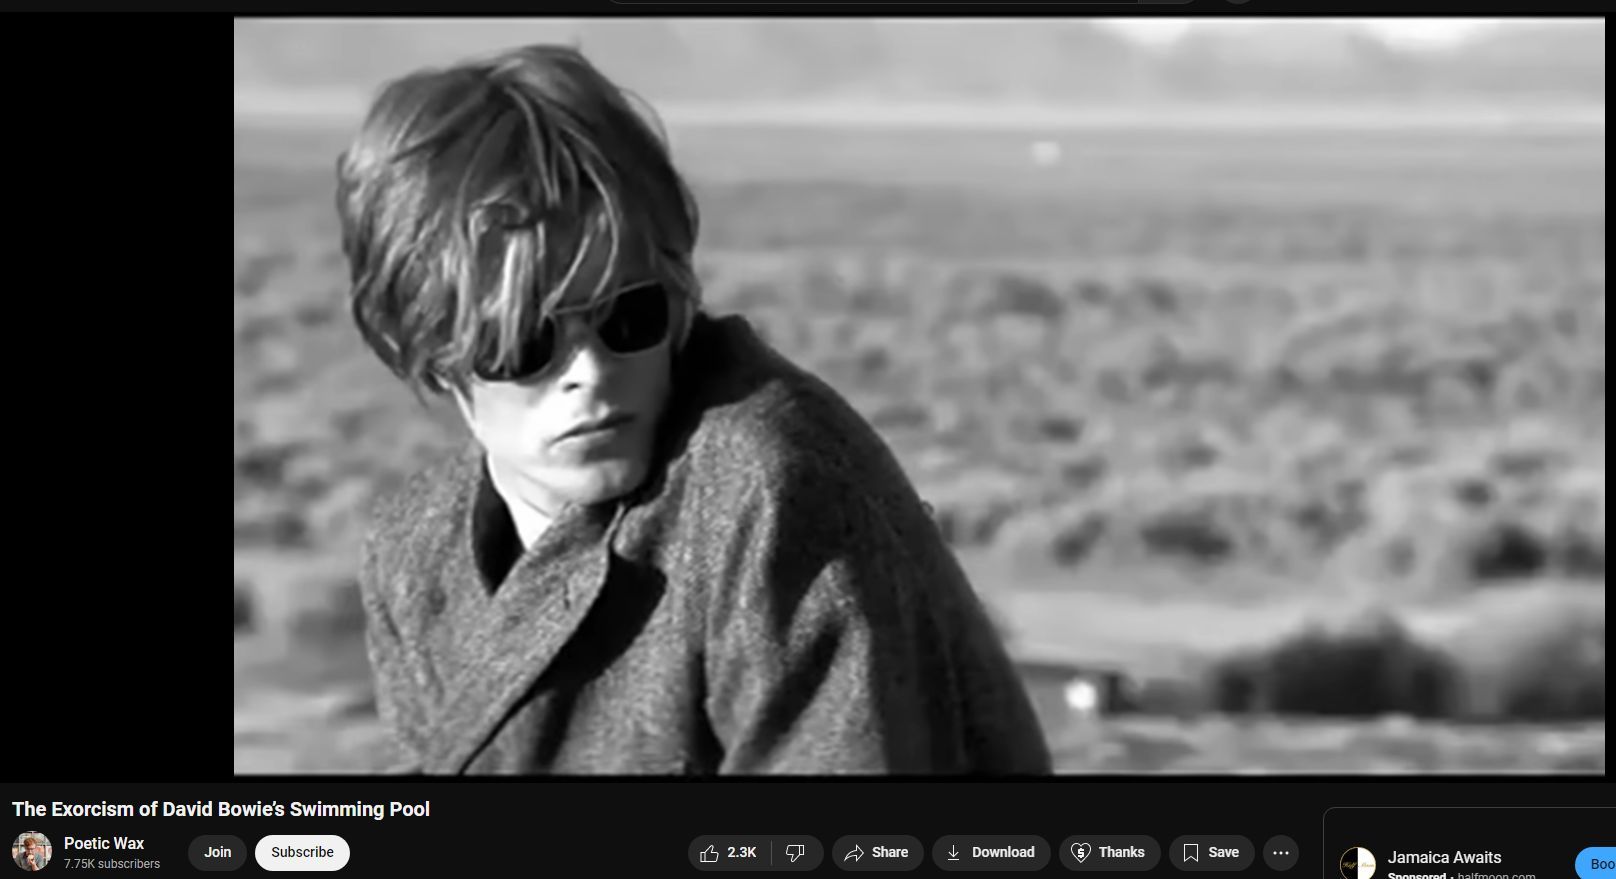Open the three-dot more actions menu
The height and width of the screenshot is (879, 1616).
tap(1281, 852)
